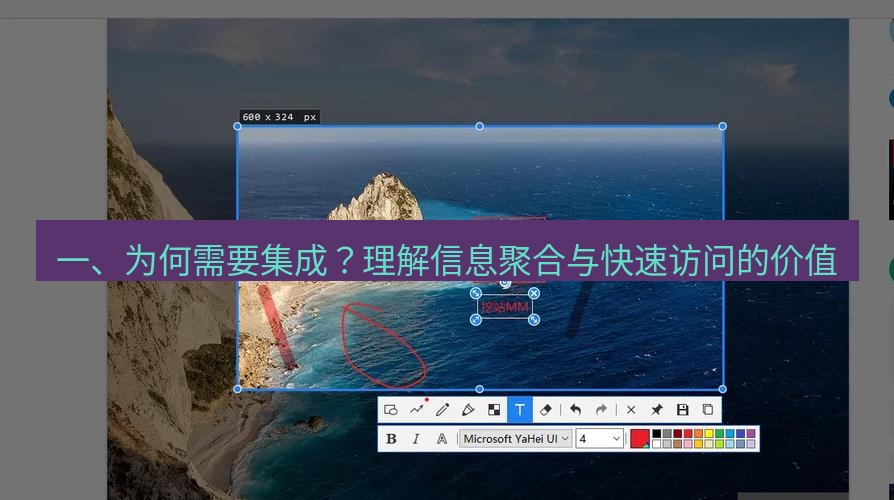This screenshot has height=500, width=894.
Task: Choose the purple color swatch in top row
Action: click(x=751, y=433)
